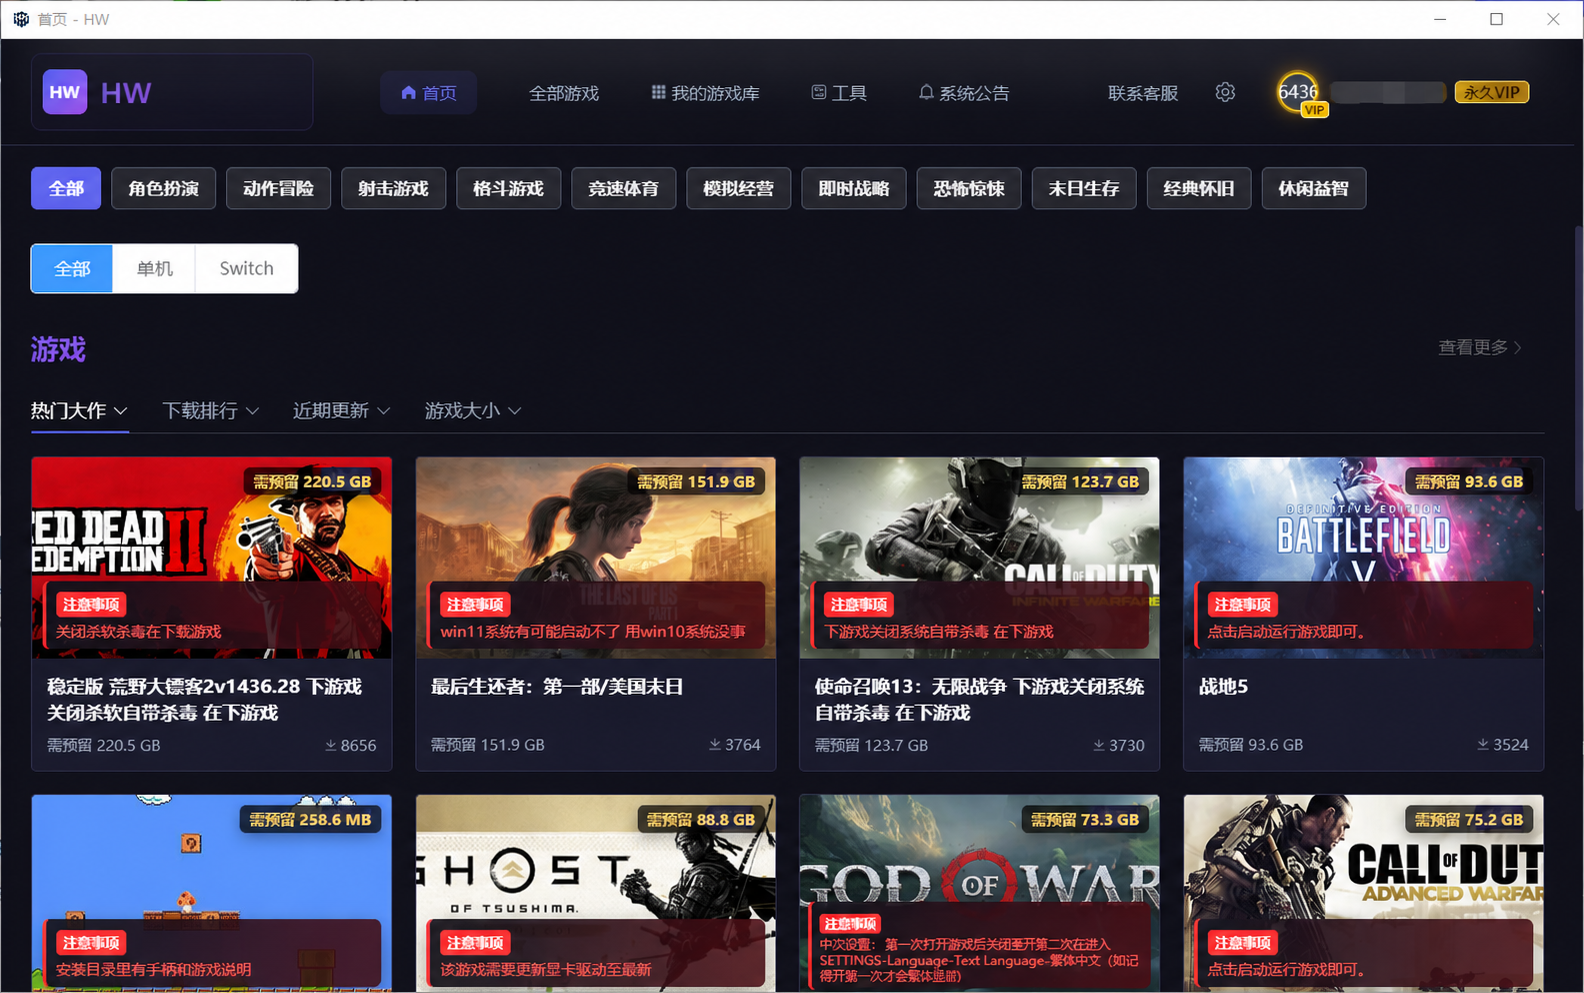
Task: Click the app icon in title bar
Action: [x=21, y=19]
